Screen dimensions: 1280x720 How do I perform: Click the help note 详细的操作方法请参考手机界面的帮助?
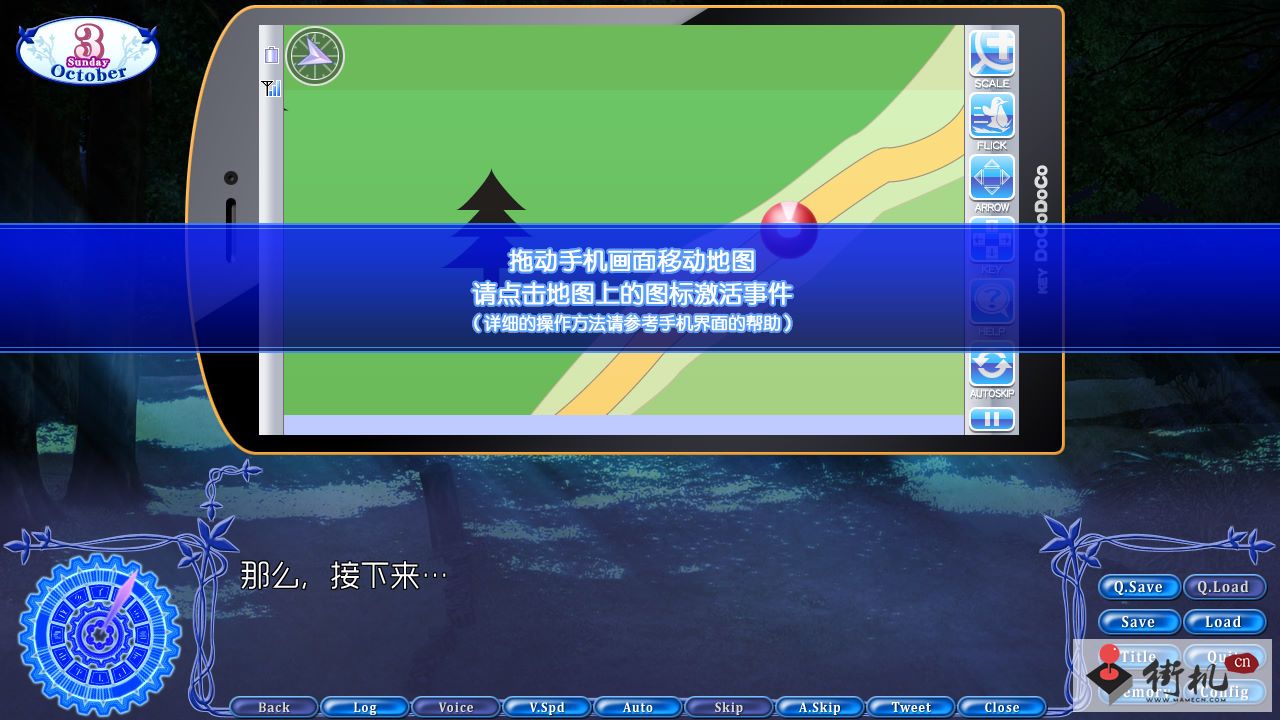coord(632,323)
